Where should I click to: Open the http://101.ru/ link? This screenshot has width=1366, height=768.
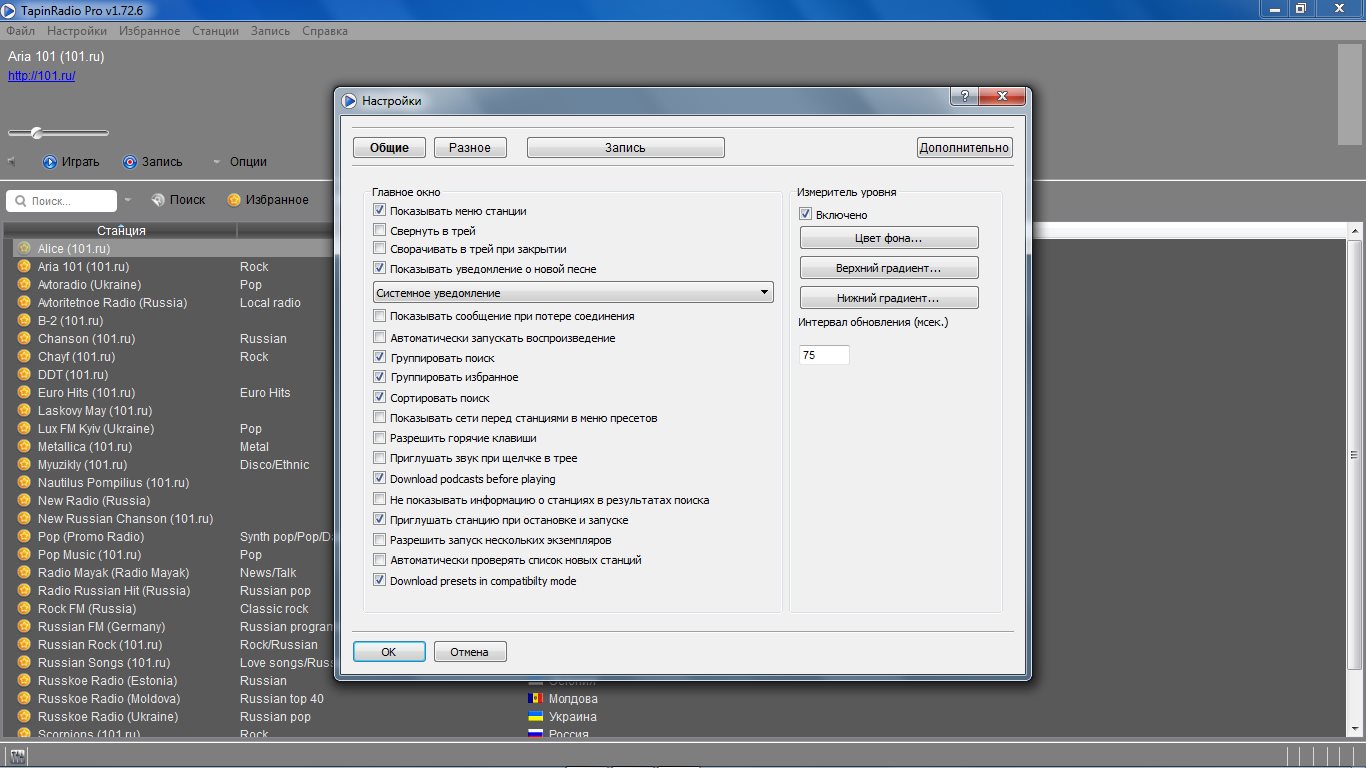[42, 76]
